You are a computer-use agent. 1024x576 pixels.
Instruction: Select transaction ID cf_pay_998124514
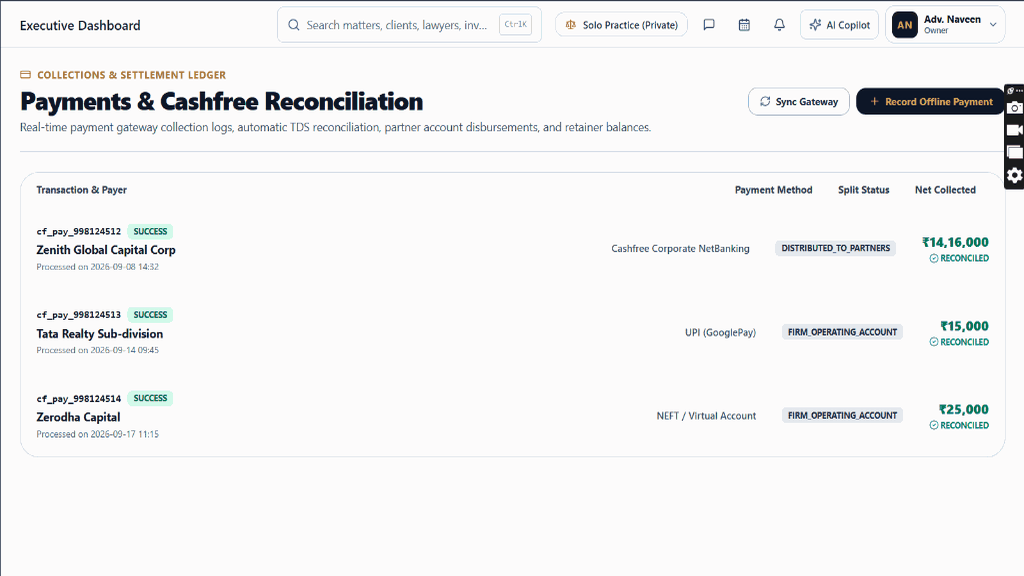pos(78,398)
